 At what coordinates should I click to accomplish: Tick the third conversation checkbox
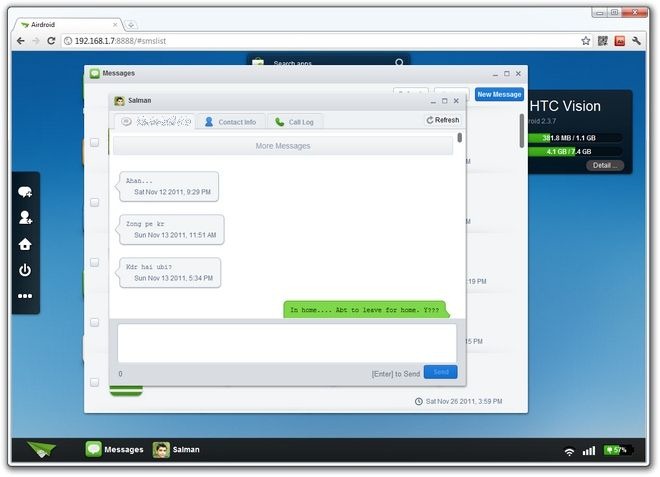click(x=95, y=262)
